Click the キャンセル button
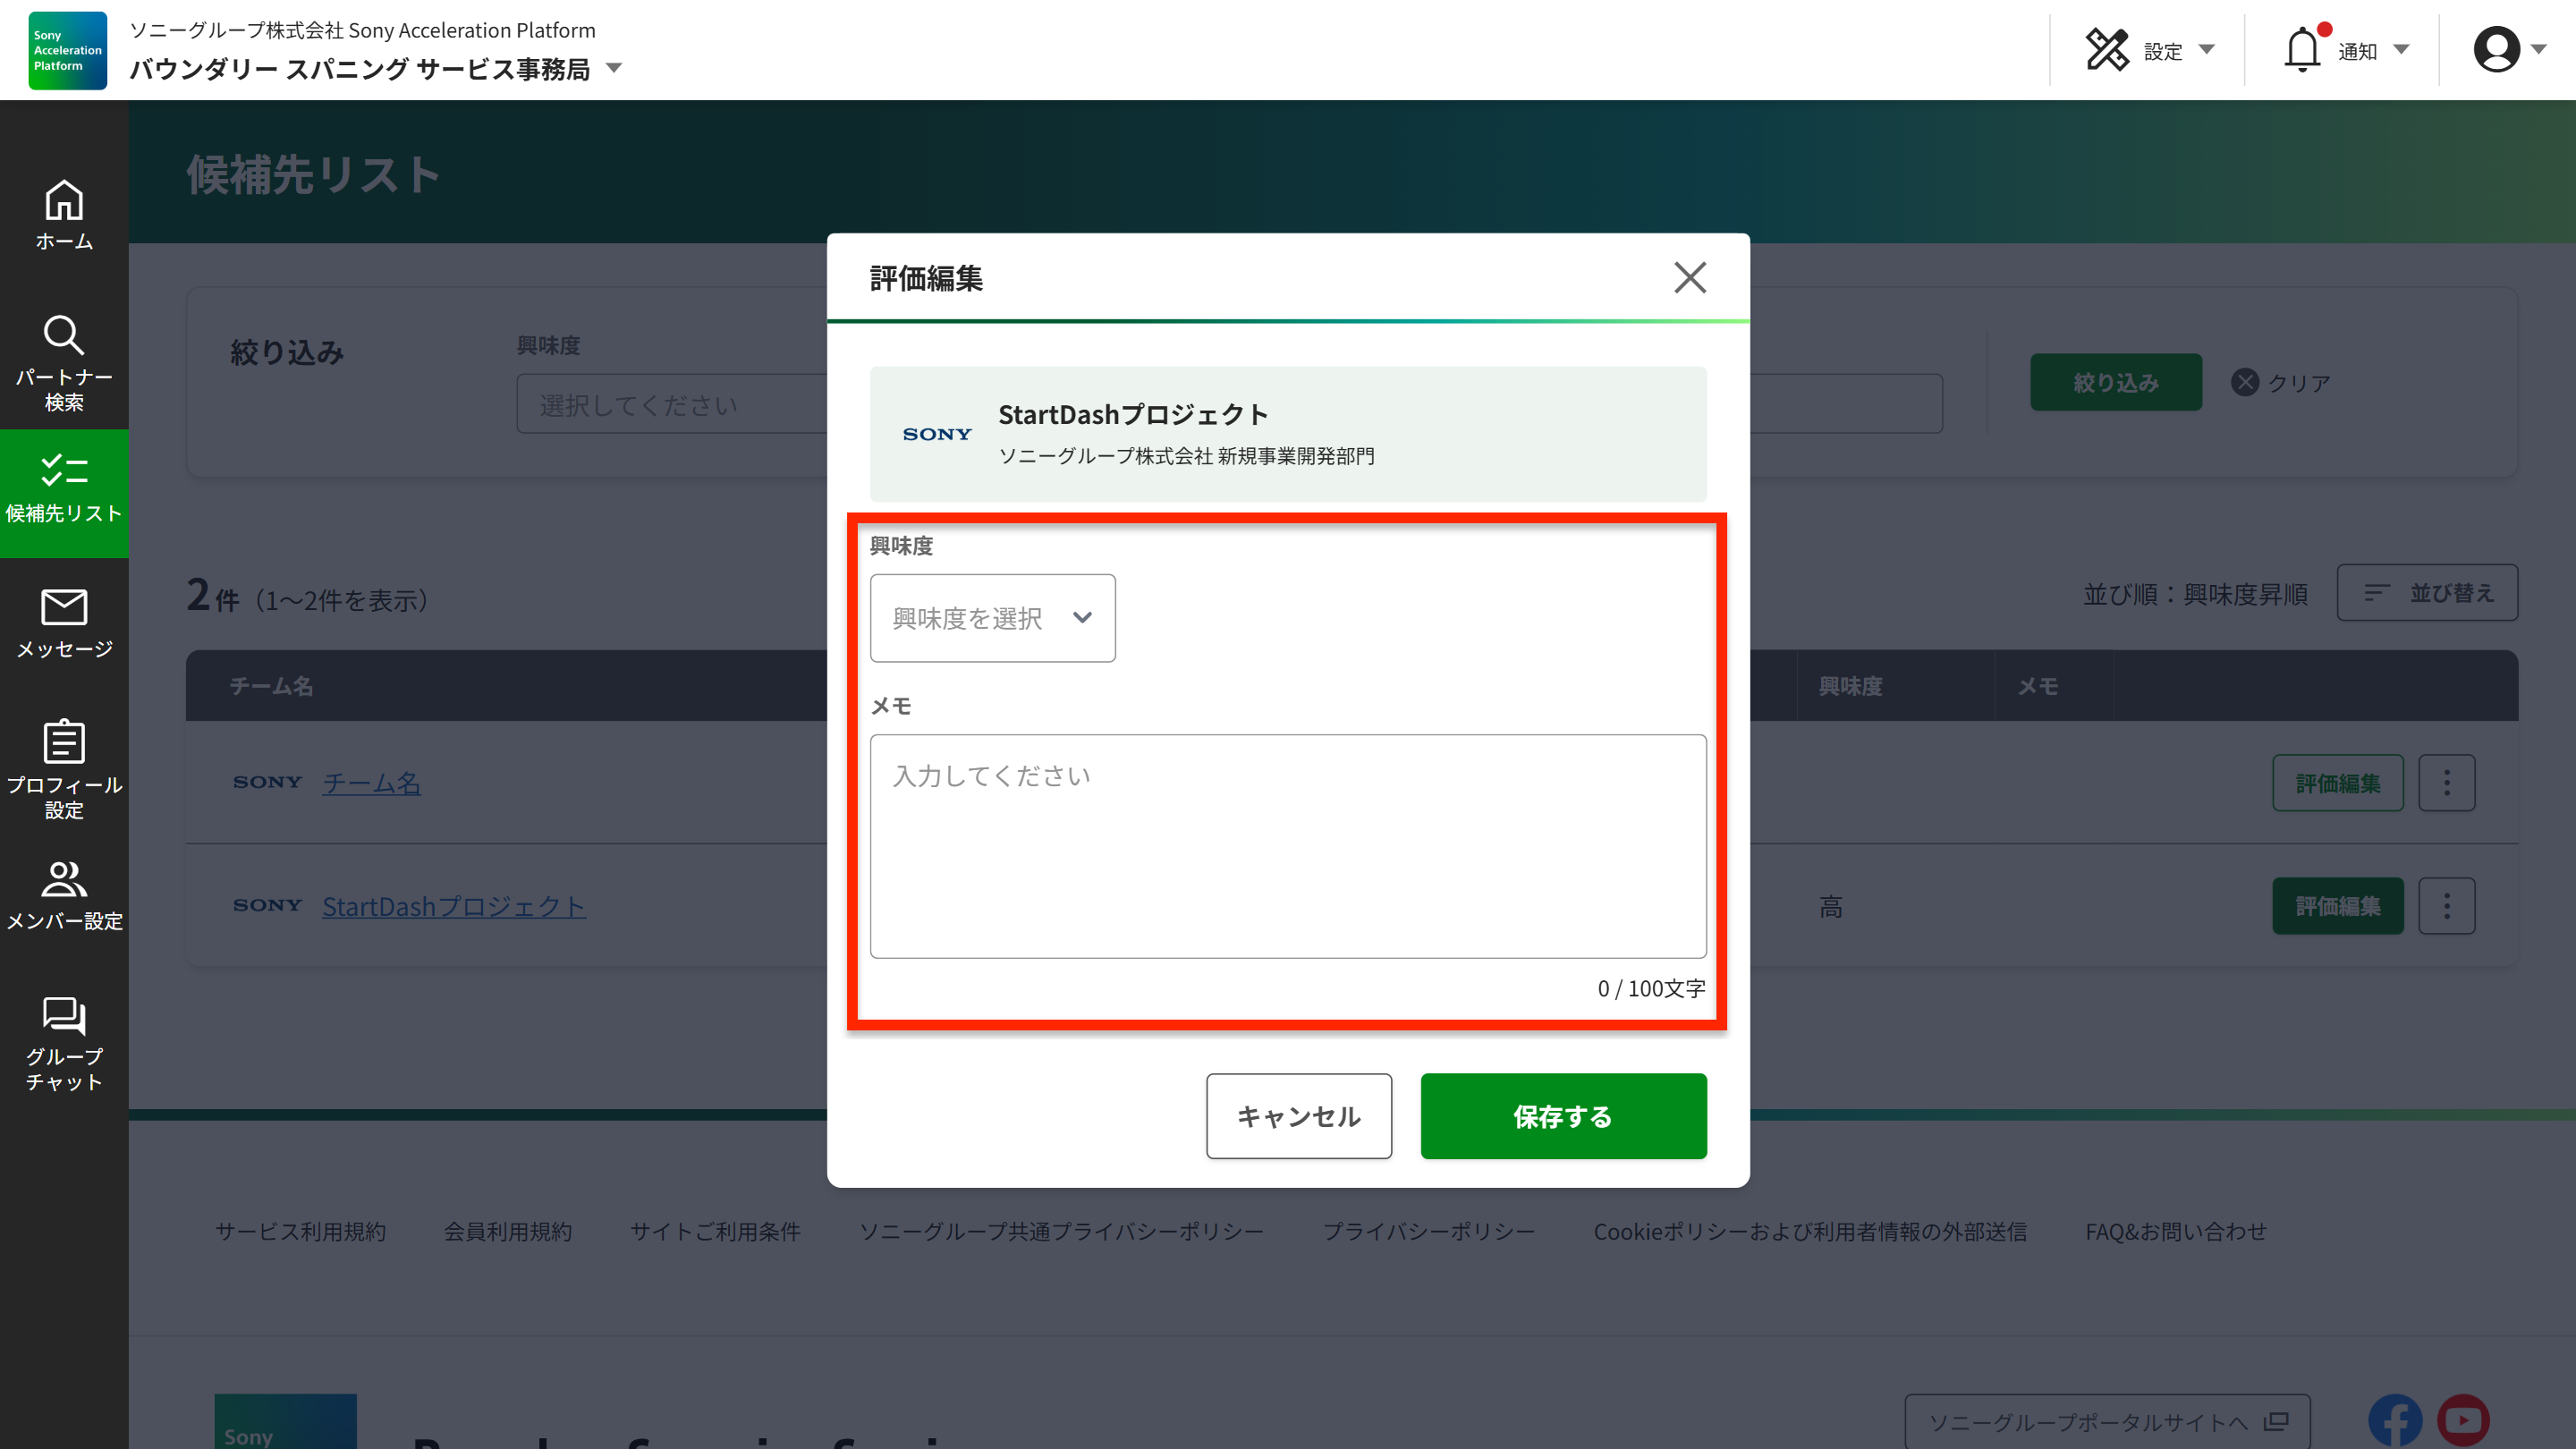 [1298, 1116]
